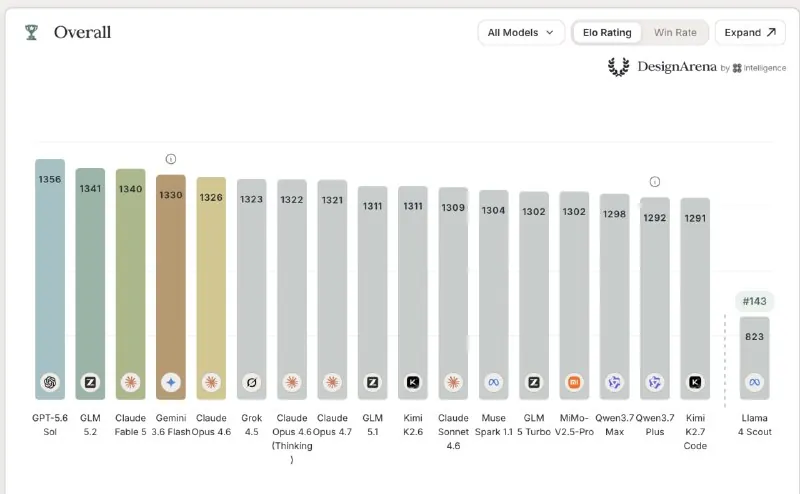The image size is (800, 494).
Task: Click the Gemini star icon on 3.6 Flash bar
Action: 171,382
